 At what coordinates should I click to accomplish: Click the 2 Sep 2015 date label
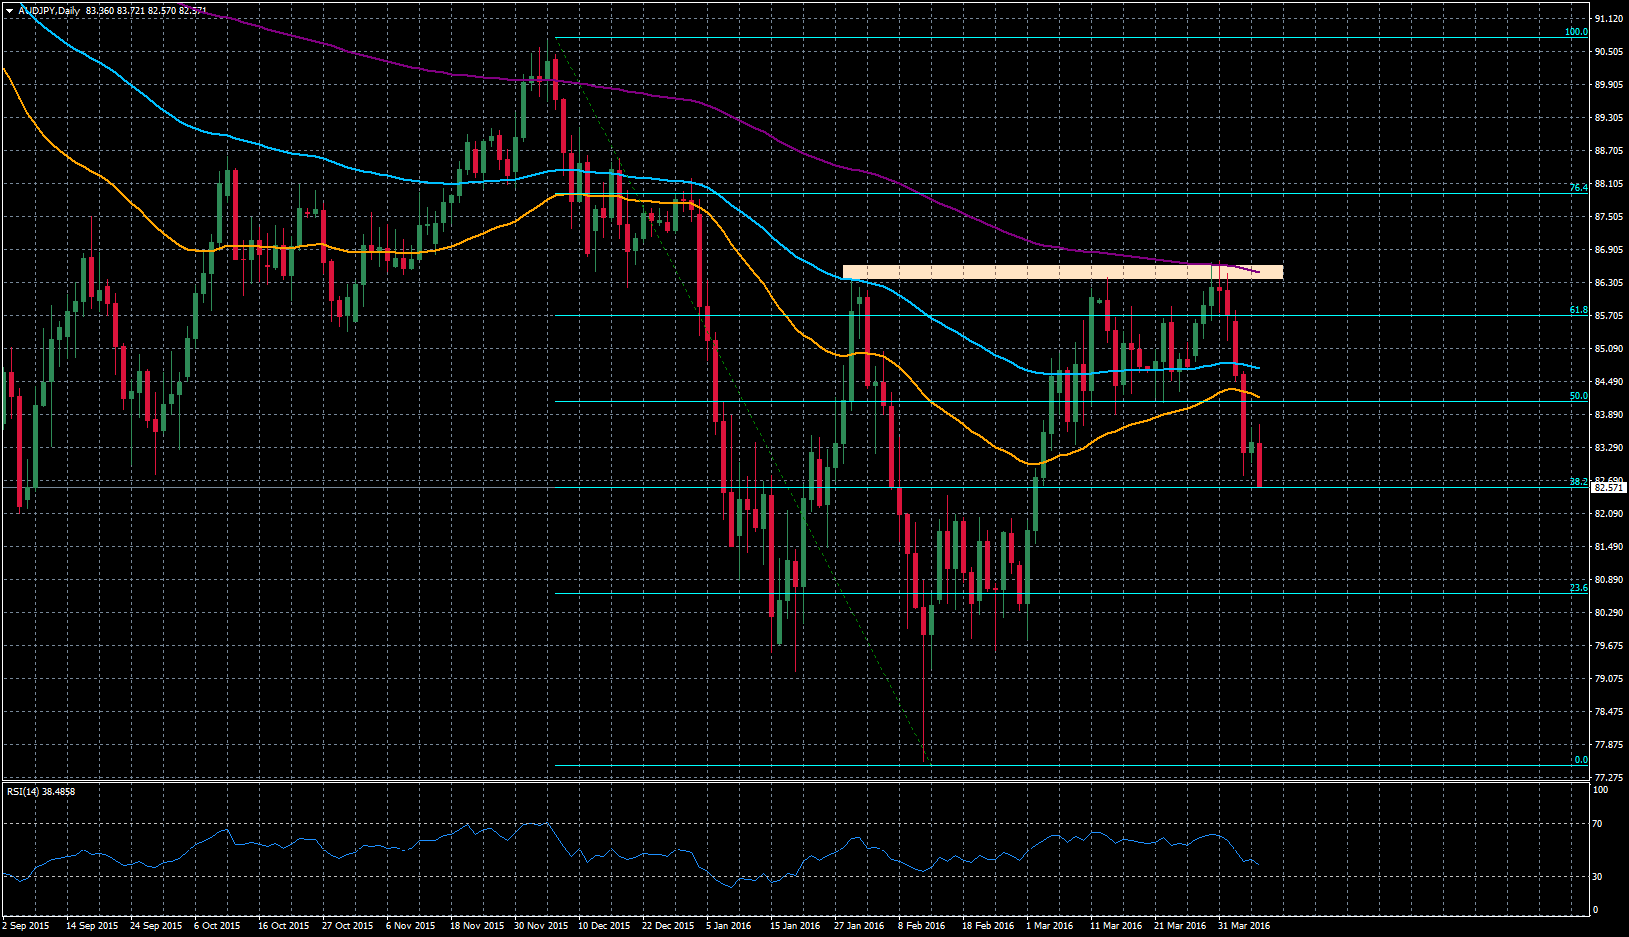[x=26, y=926]
